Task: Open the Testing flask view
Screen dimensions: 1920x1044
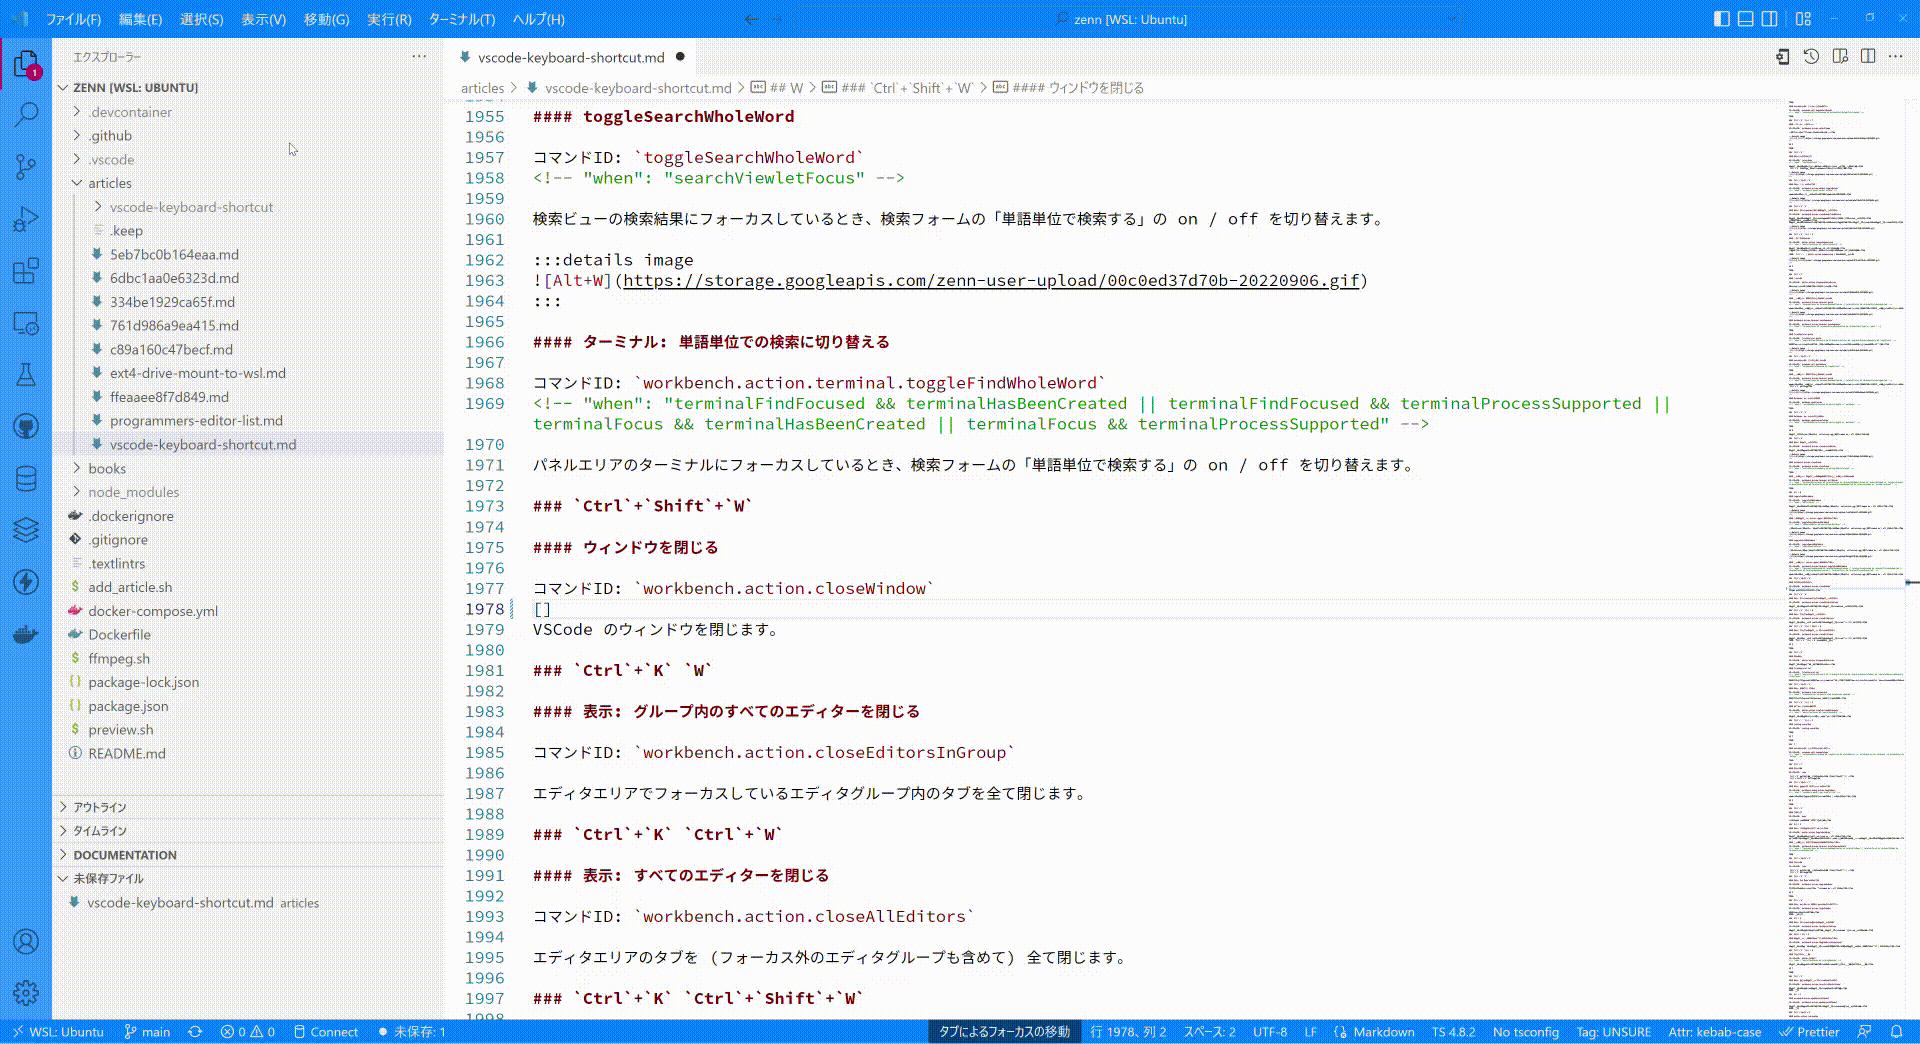Action: (x=26, y=375)
